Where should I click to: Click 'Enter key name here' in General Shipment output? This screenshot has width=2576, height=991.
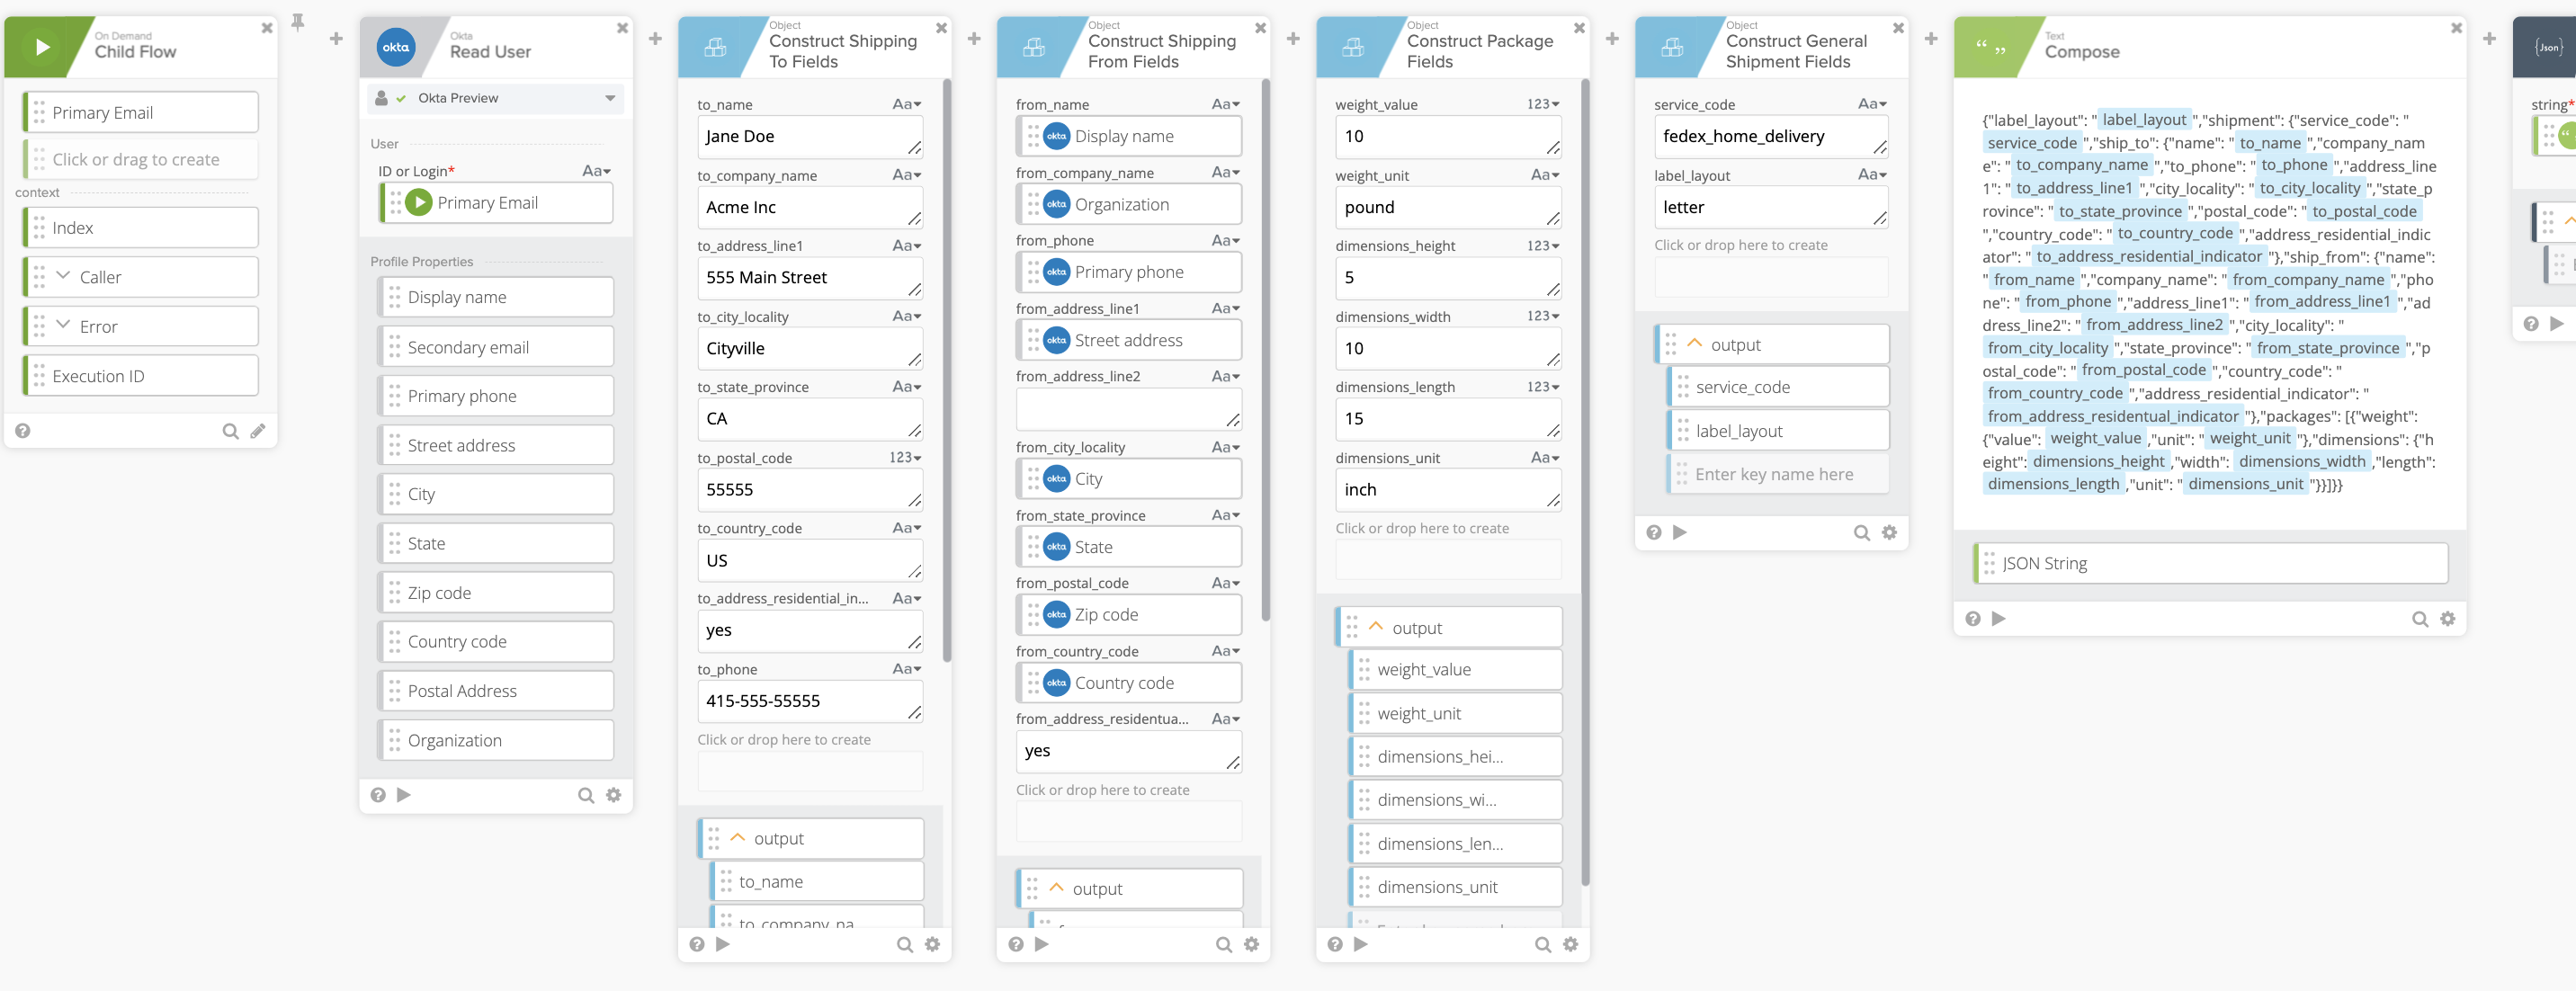pyautogui.click(x=1774, y=474)
